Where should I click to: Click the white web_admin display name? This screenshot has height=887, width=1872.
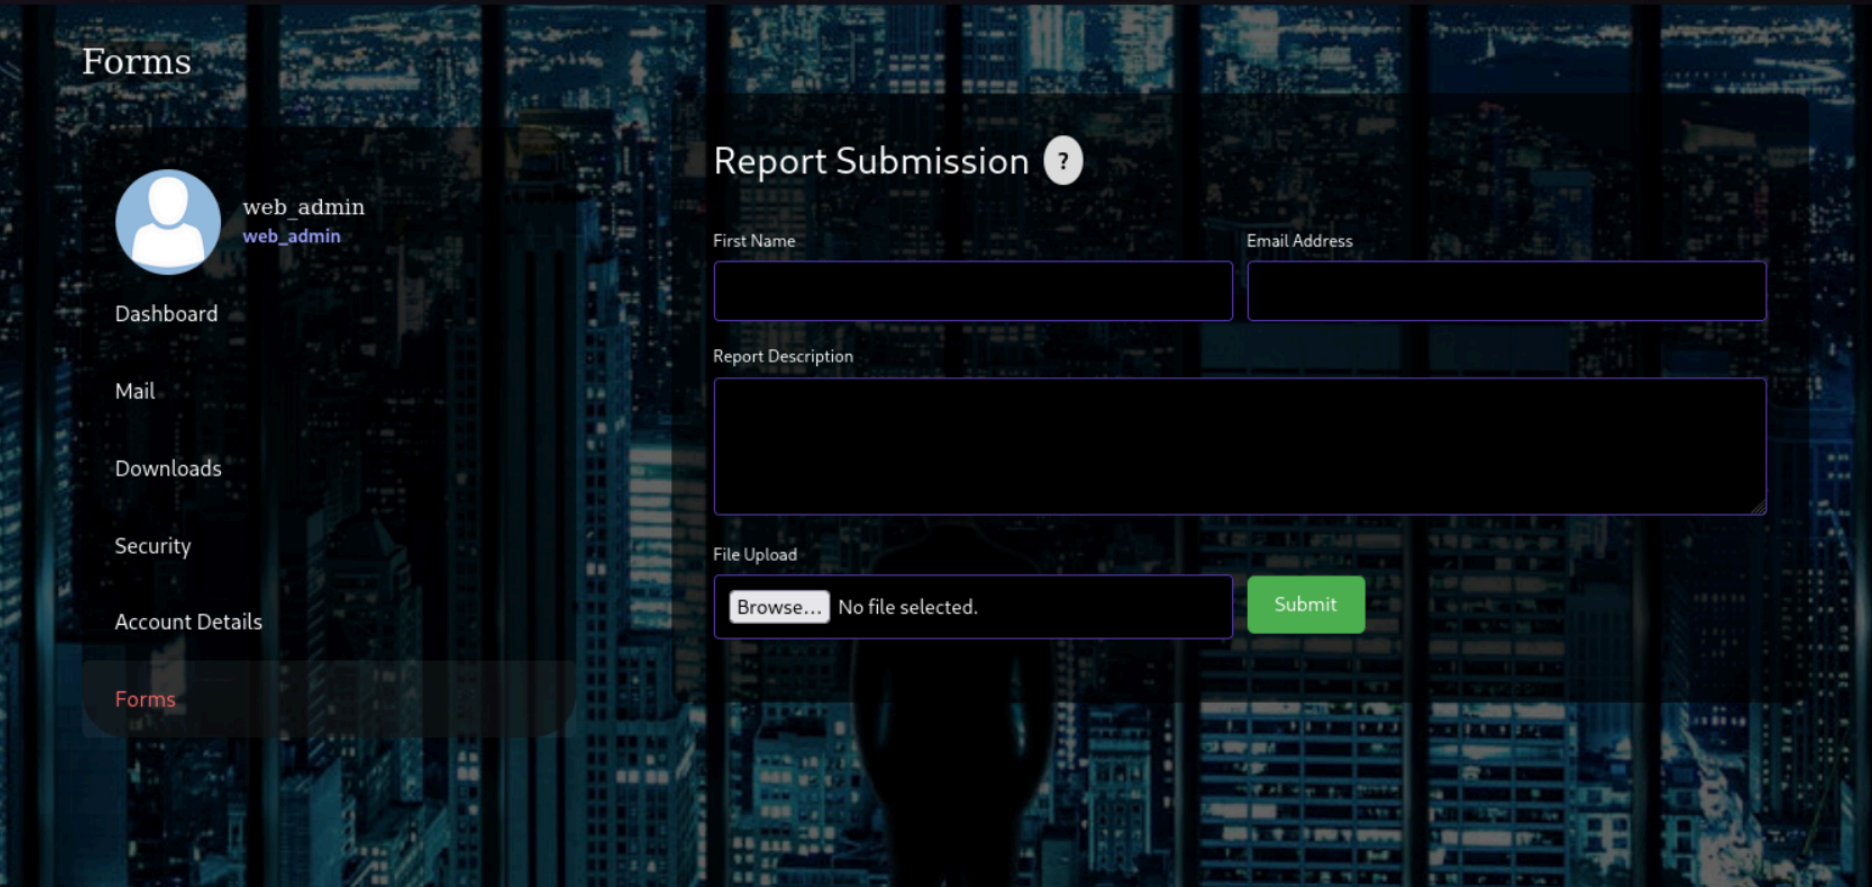[304, 207]
